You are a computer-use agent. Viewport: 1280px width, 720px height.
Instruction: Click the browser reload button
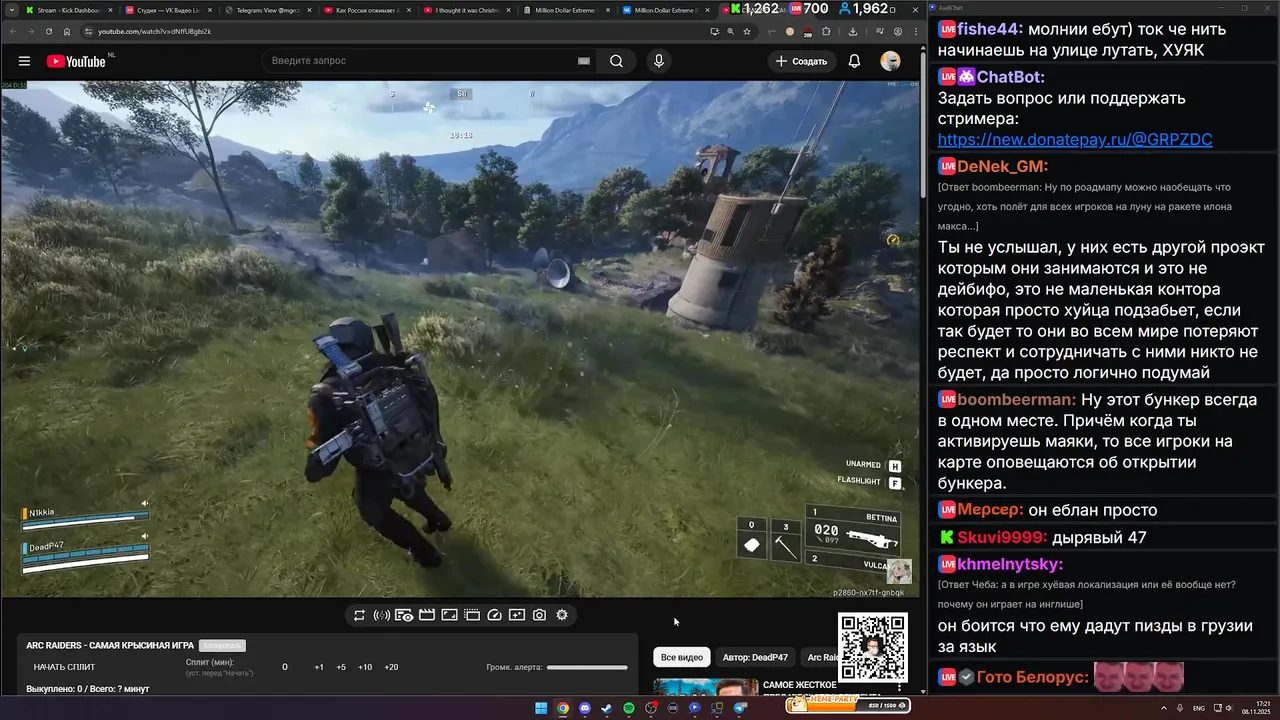49,31
